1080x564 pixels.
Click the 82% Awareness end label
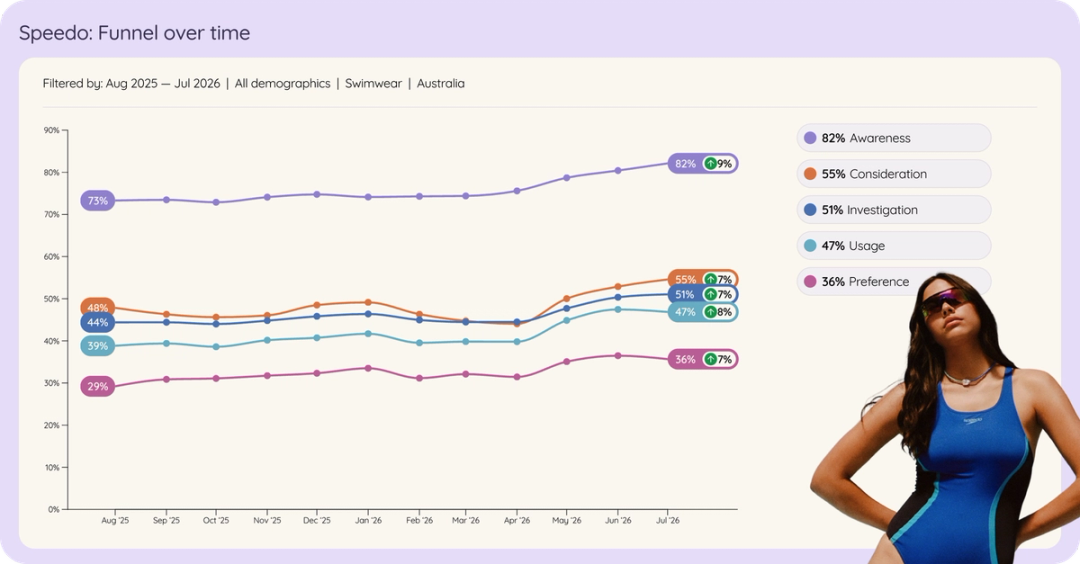click(703, 163)
